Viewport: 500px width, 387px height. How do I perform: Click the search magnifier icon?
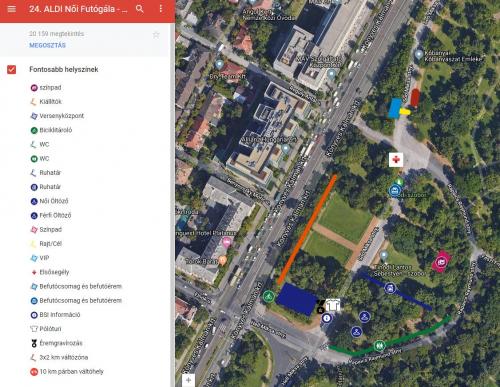[140, 9]
